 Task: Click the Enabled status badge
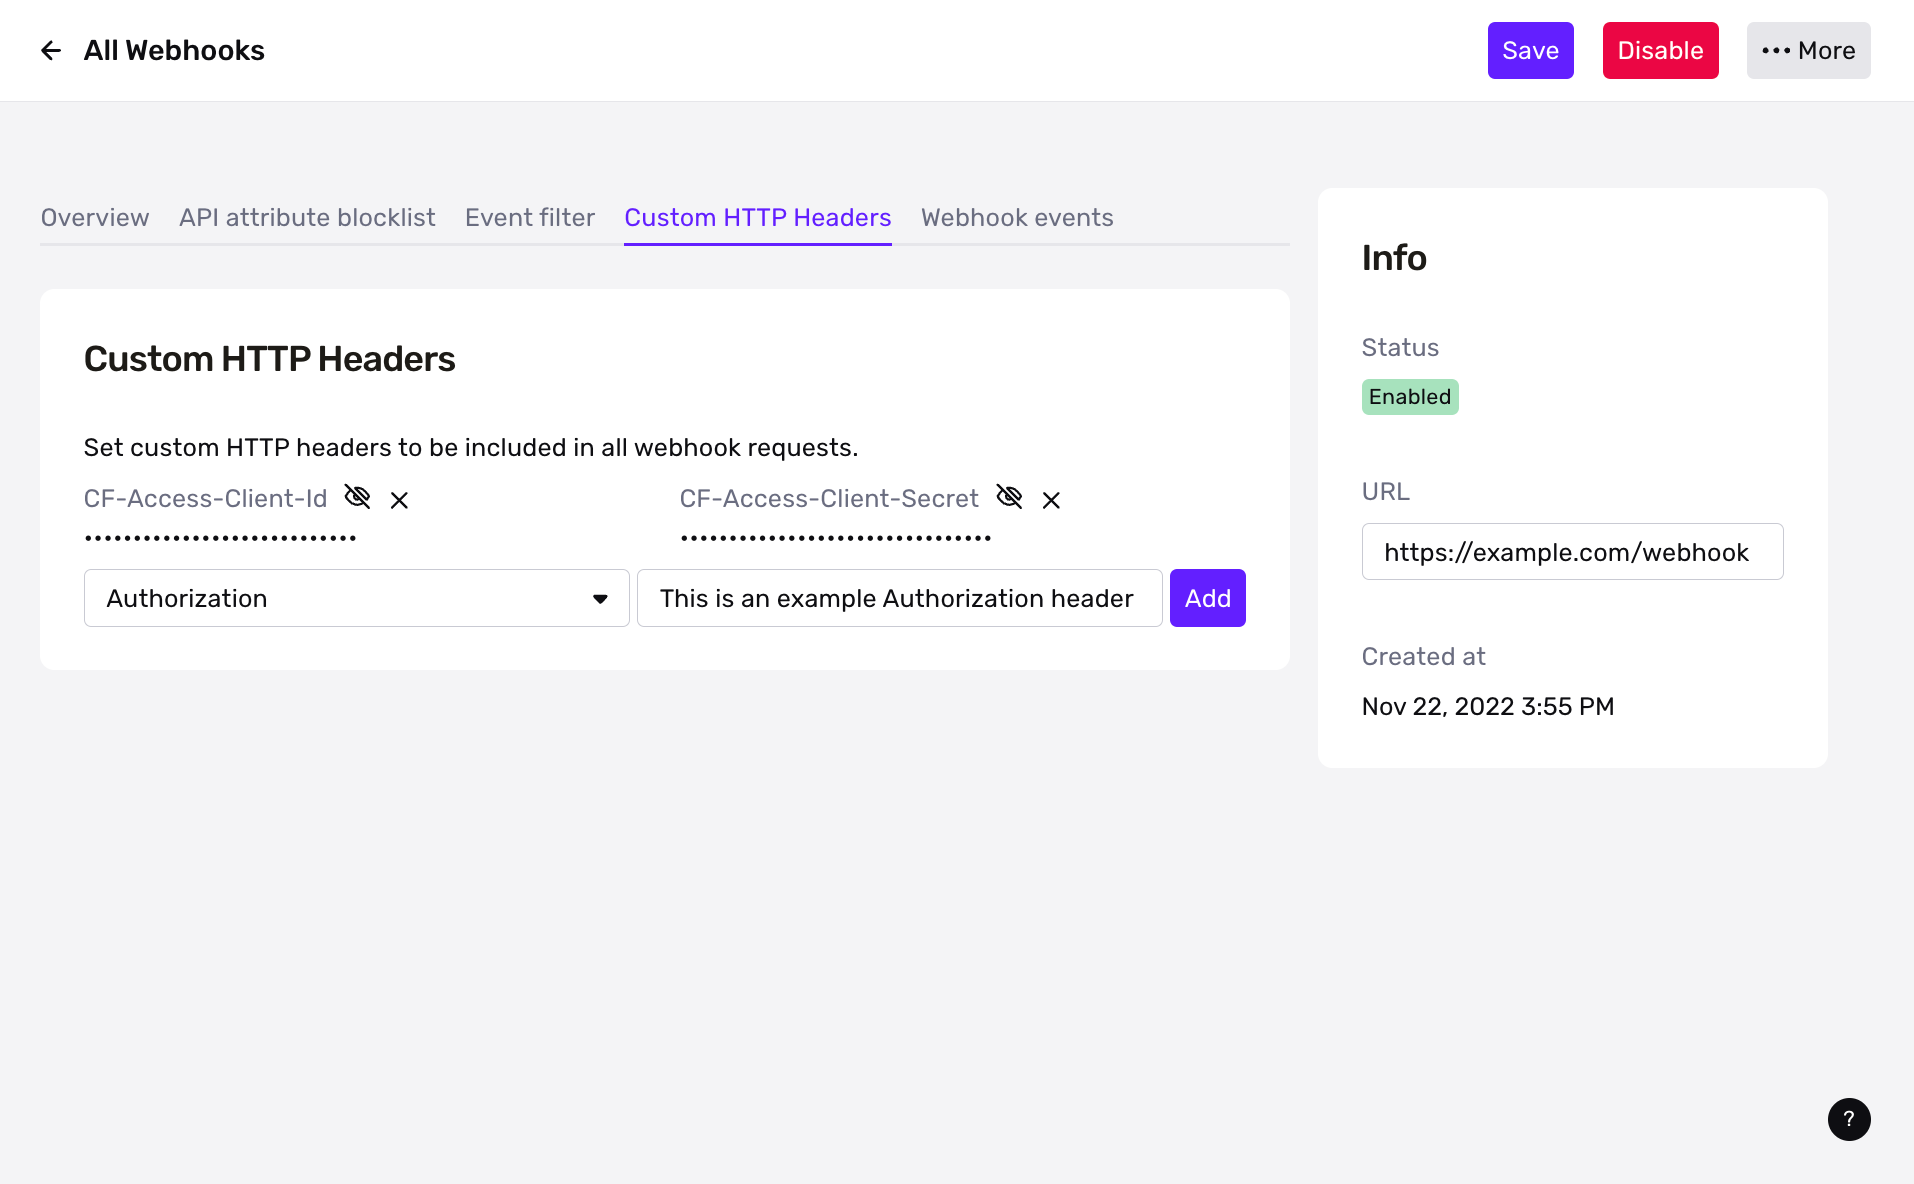tap(1409, 396)
